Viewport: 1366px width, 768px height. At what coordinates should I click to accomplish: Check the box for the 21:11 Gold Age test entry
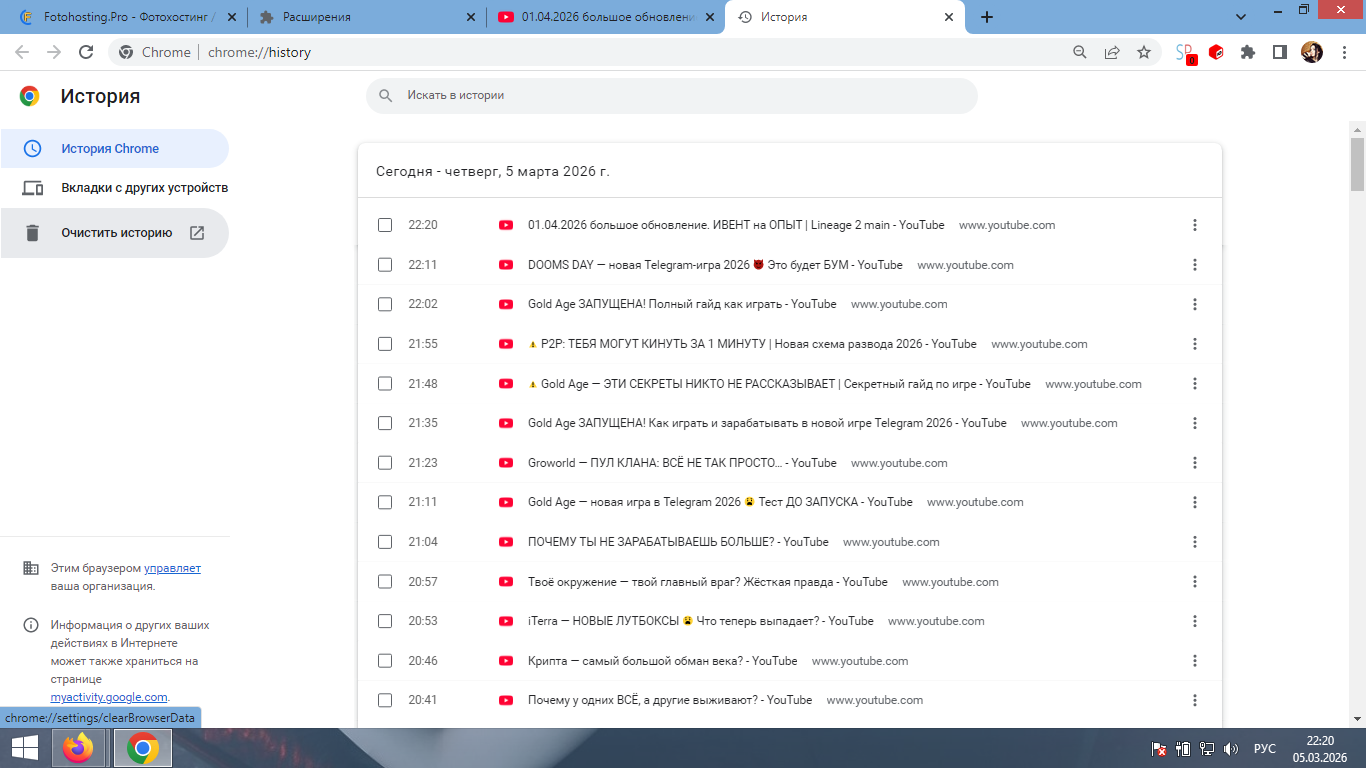pyautogui.click(x=385, y=502)
